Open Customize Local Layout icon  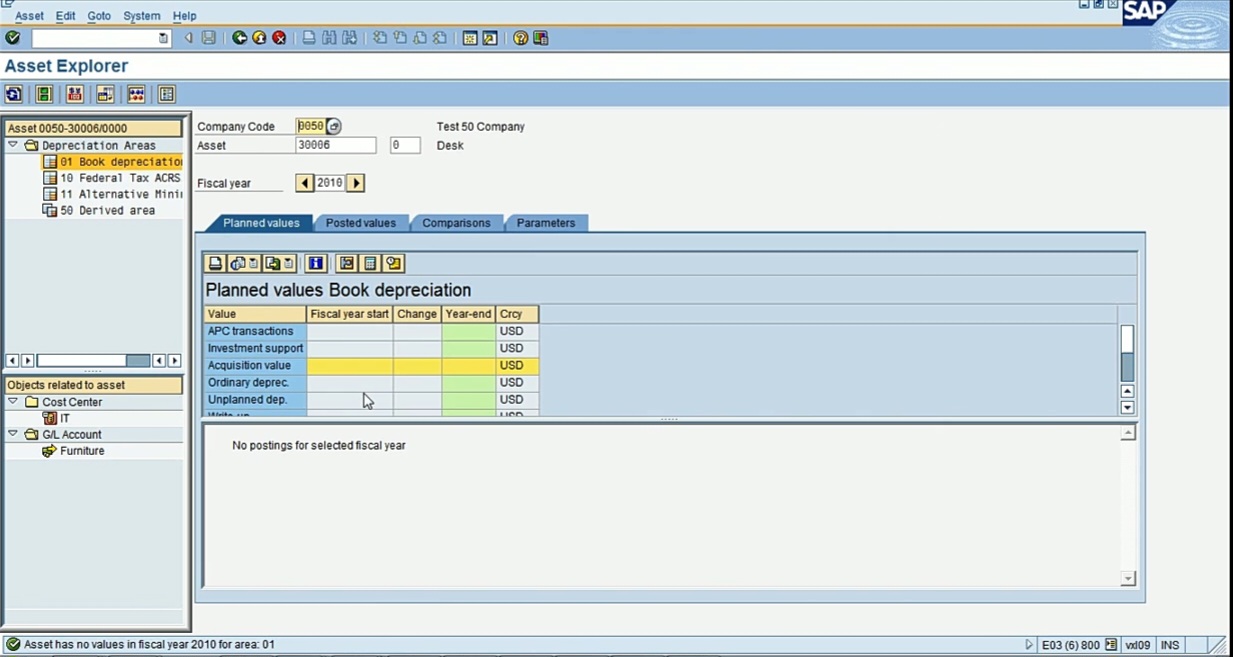[540, 38]
